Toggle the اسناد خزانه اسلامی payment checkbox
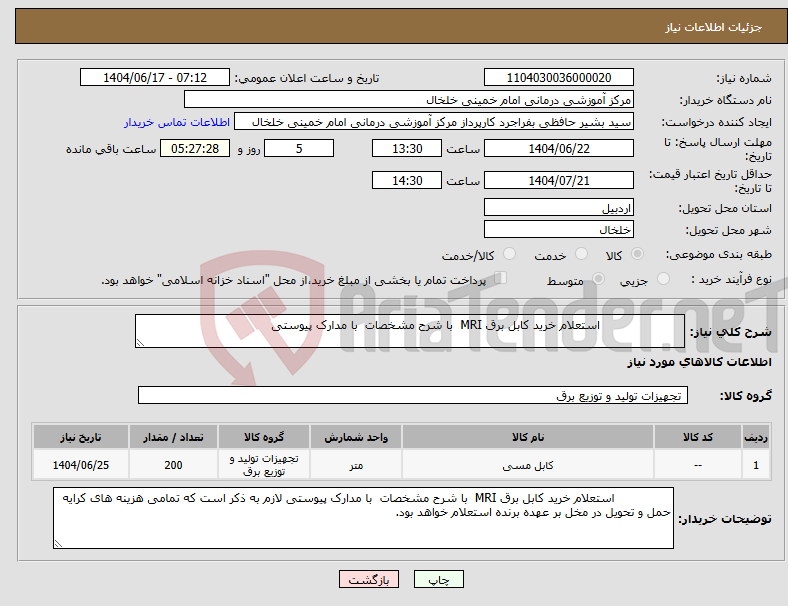The width and height of the screenshot is (788, 606). (501, 277)
